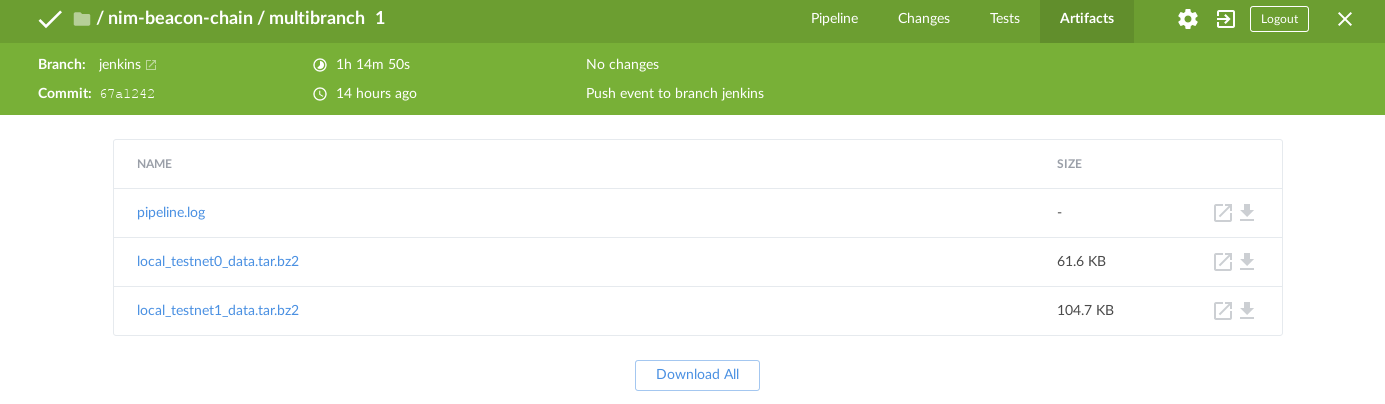
Task: Click the 61.6 KB size value
Action: pyautogui.click(x=1081, y=262)
